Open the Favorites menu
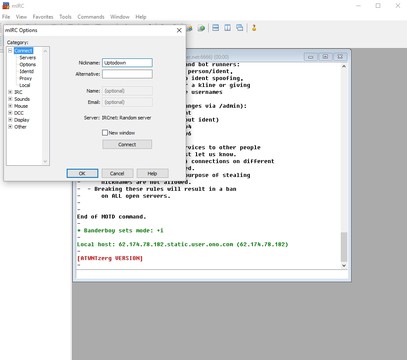 point(43,17)
